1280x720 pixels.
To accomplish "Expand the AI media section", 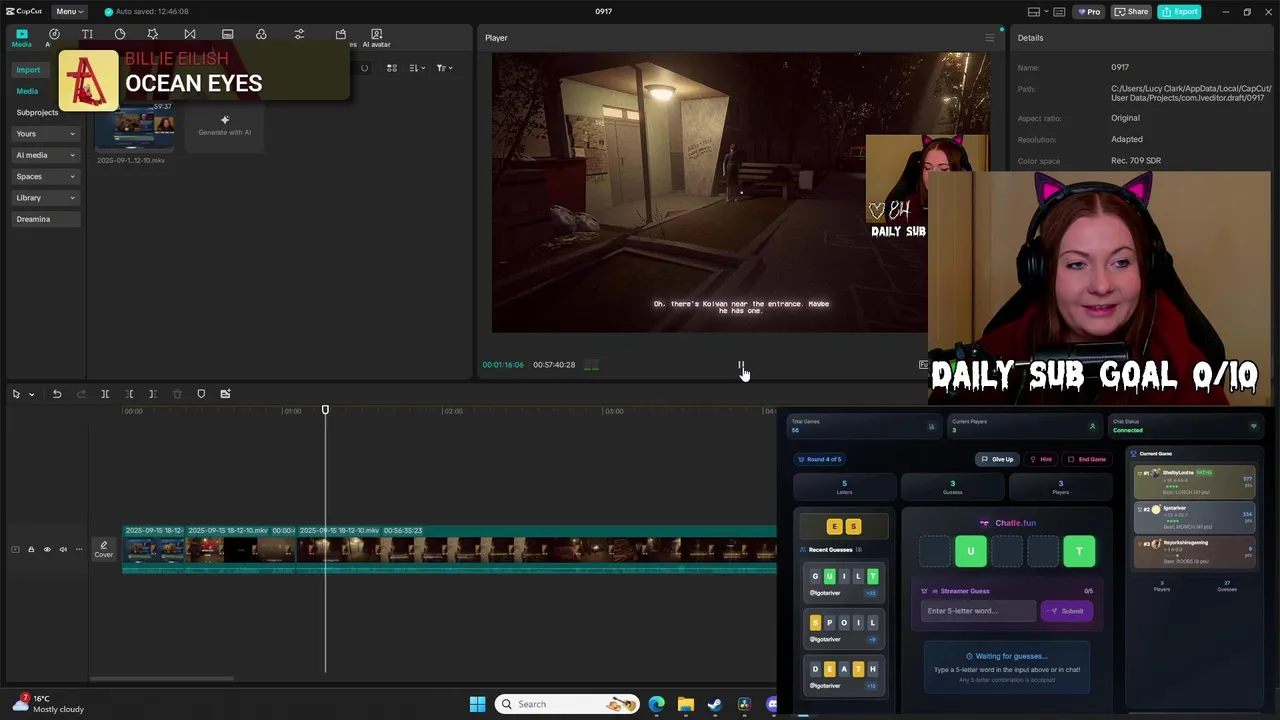I will point(45,155).
